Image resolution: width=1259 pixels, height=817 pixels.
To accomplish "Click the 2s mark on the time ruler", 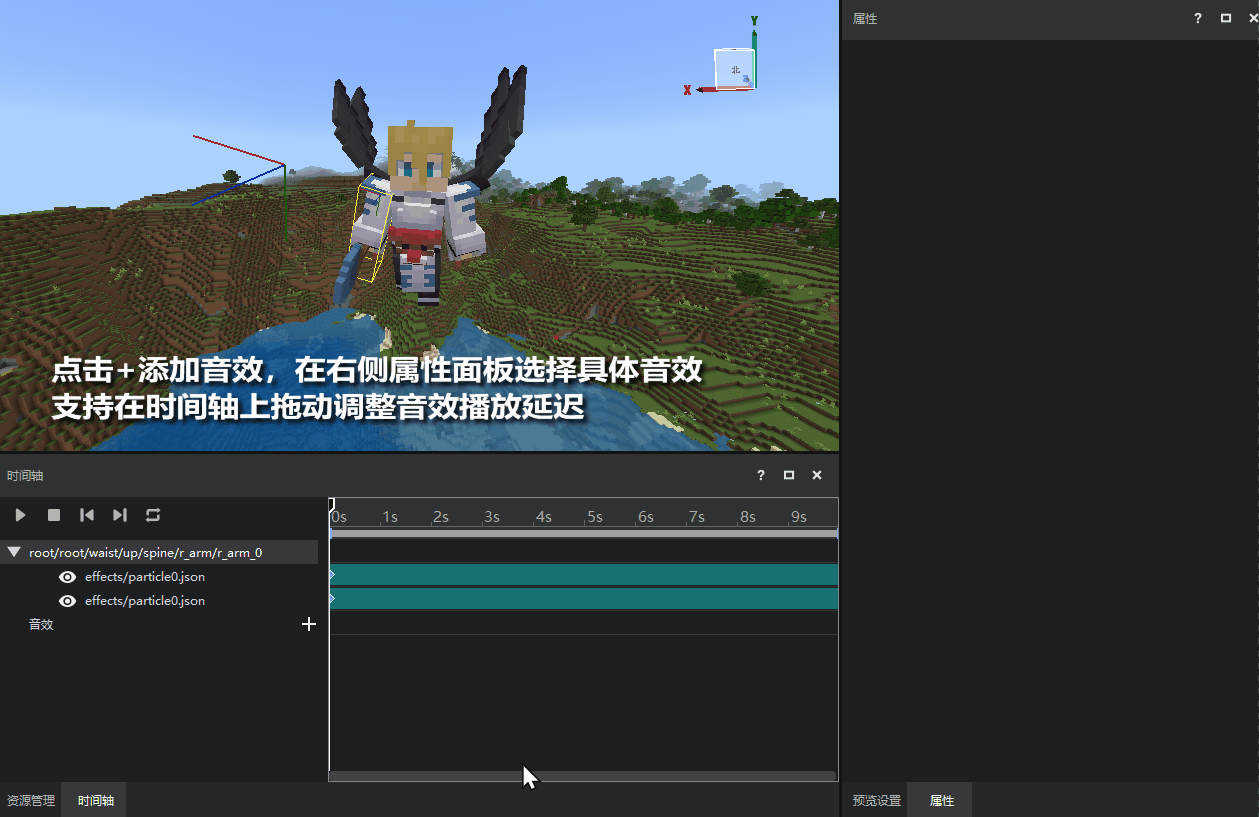I will coord(440,517).
